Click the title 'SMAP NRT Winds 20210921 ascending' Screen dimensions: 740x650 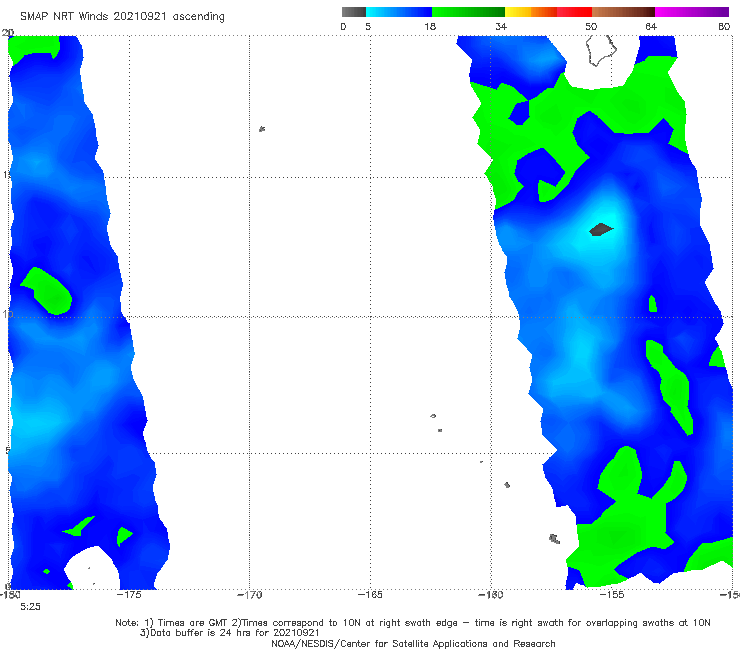click(x=122, y=17)
